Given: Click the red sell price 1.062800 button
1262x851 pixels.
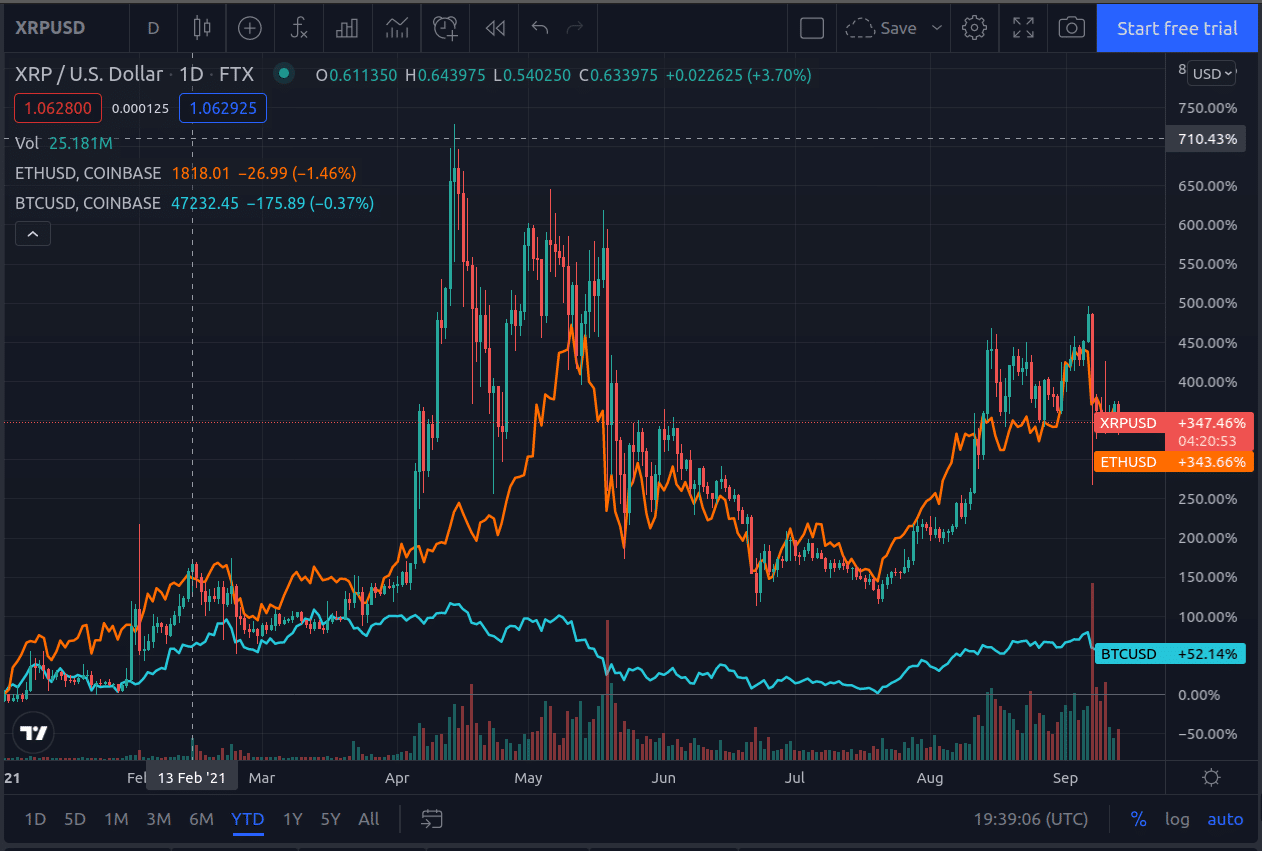Looking at the screenshot, I should pos(57,107).
